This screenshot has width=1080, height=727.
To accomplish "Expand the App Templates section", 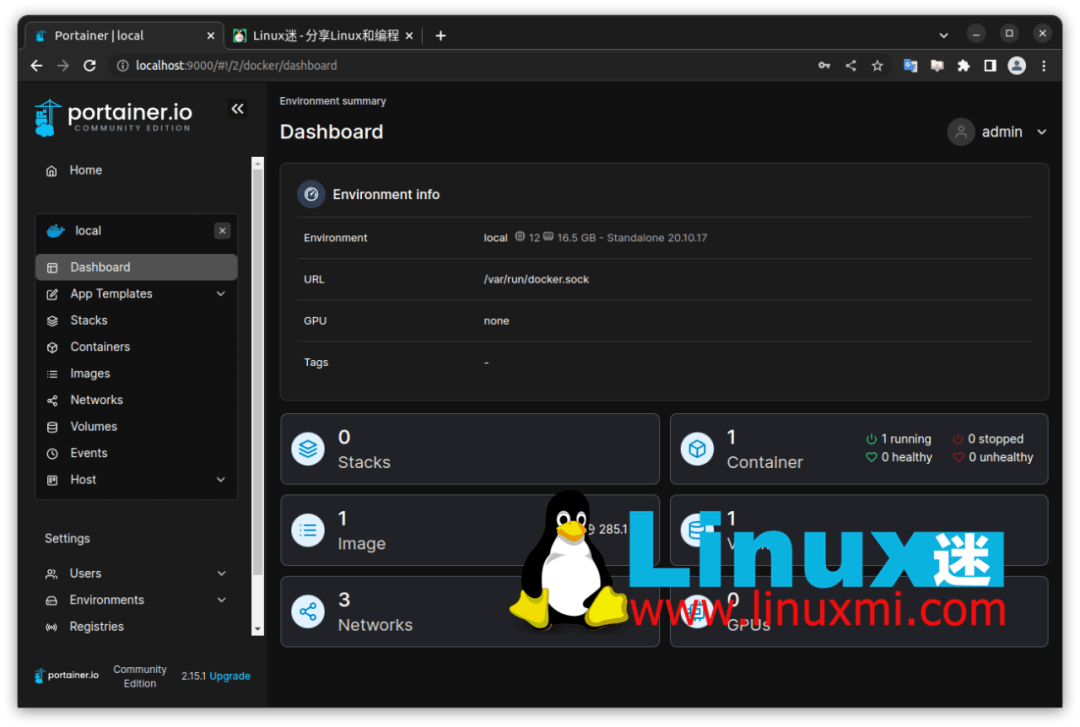I will tap(220, 294).
